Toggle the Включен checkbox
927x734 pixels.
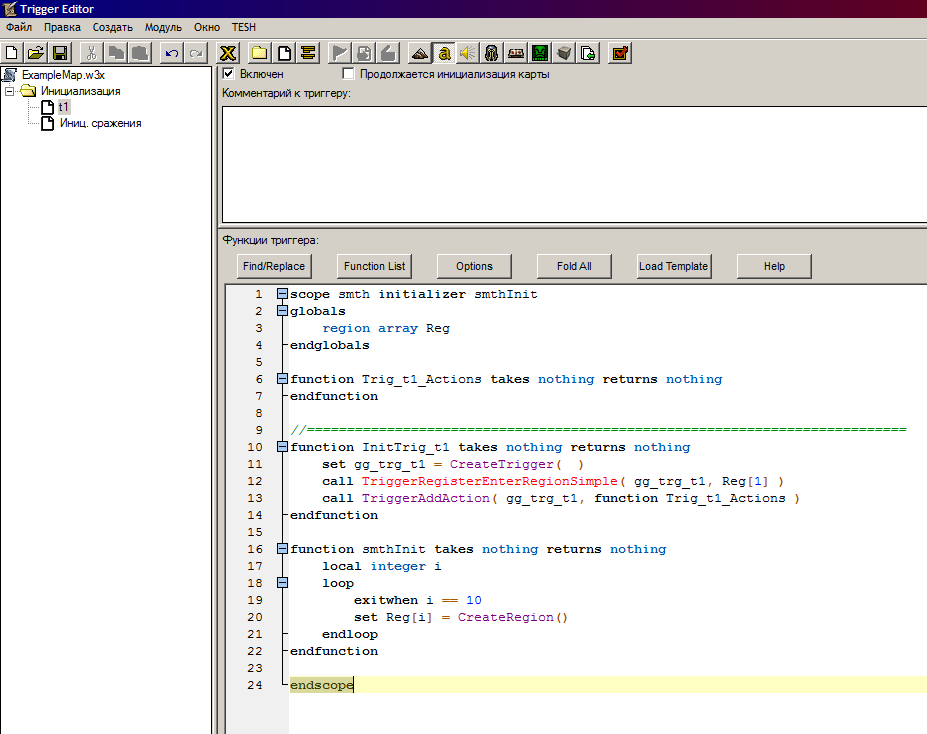click(228, 74)
